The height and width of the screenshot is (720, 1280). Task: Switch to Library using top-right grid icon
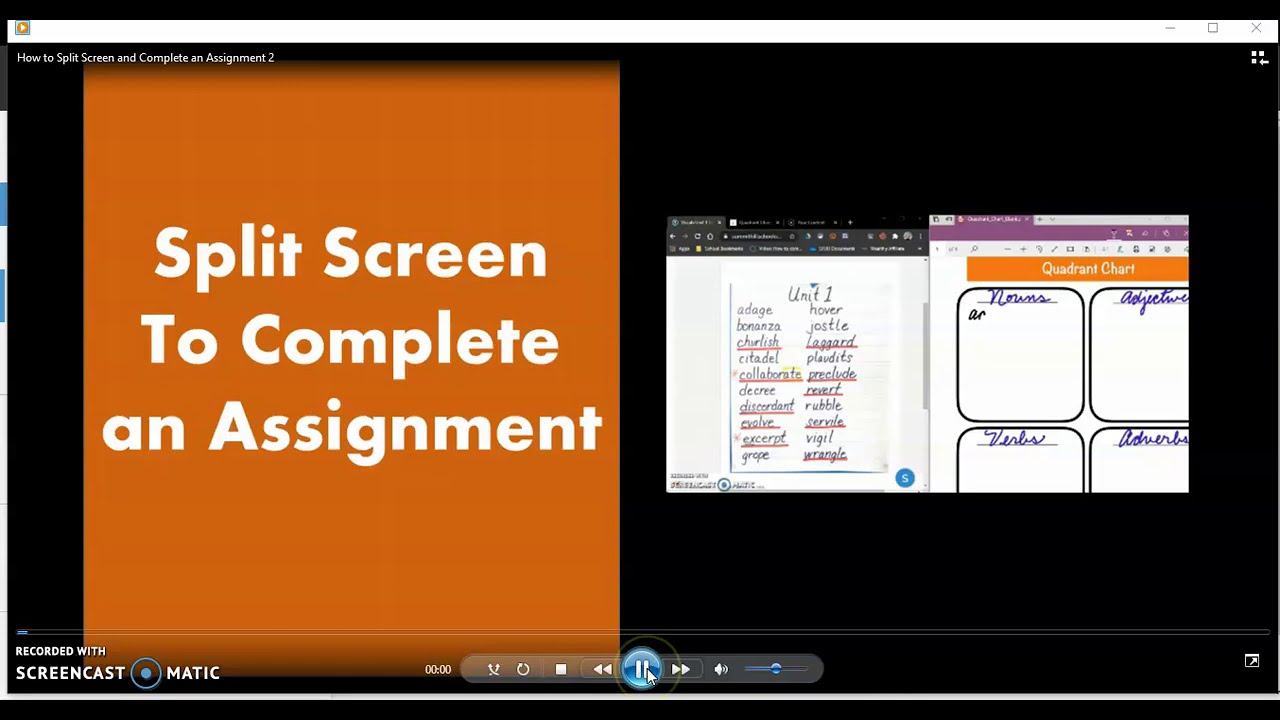point(1260,58)
